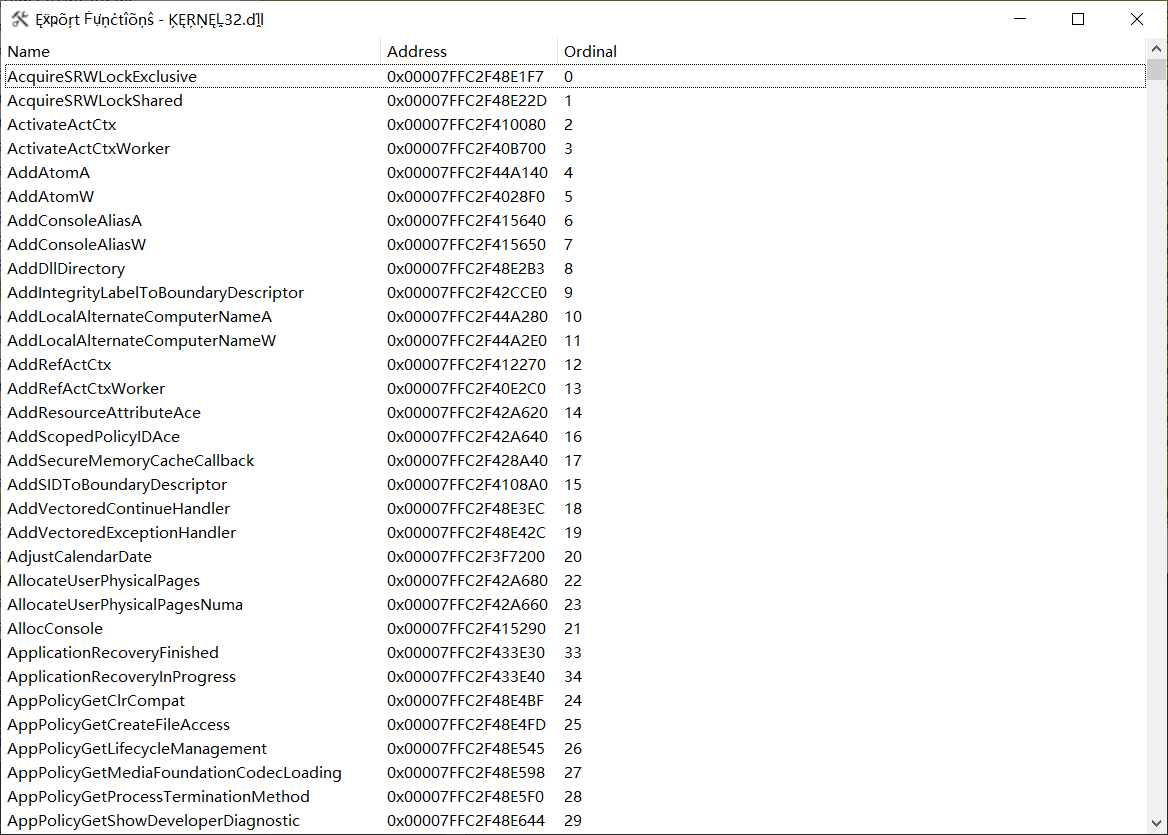Select the ActivateActCtxWorker entry
The image size is (1168, 835).
[575, 148]
